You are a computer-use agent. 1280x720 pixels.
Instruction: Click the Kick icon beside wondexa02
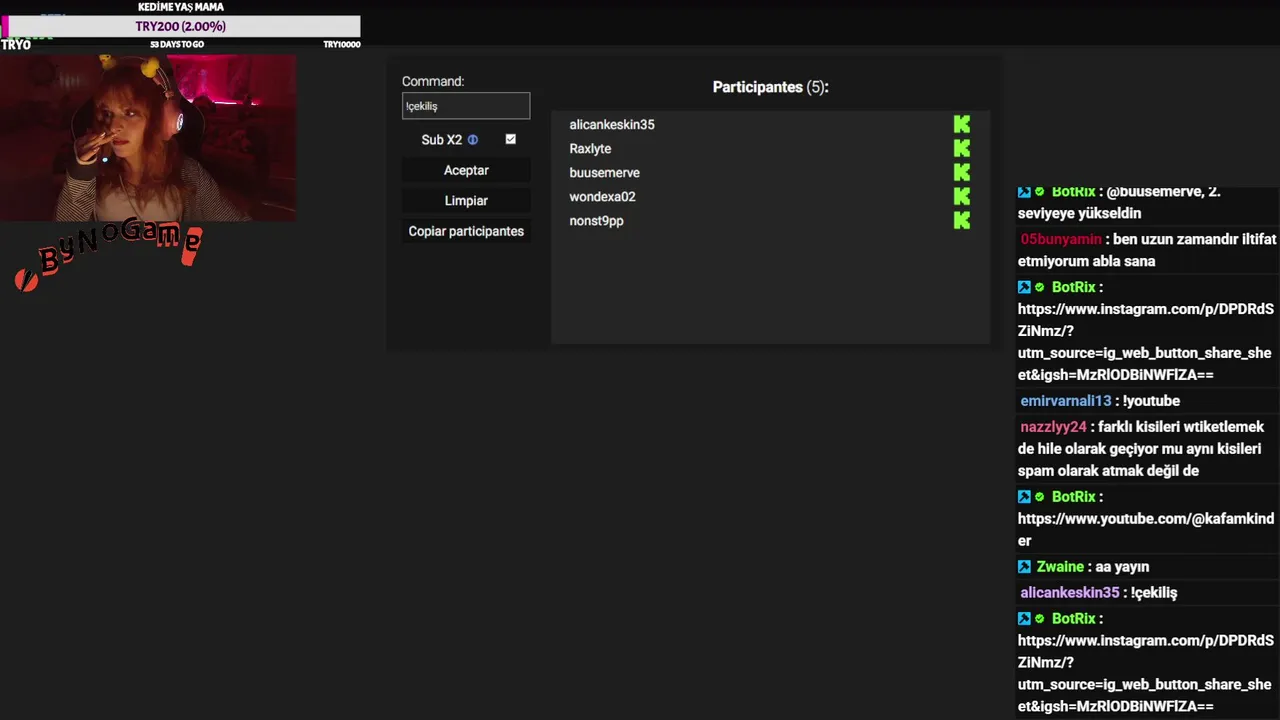click(962, 196)
